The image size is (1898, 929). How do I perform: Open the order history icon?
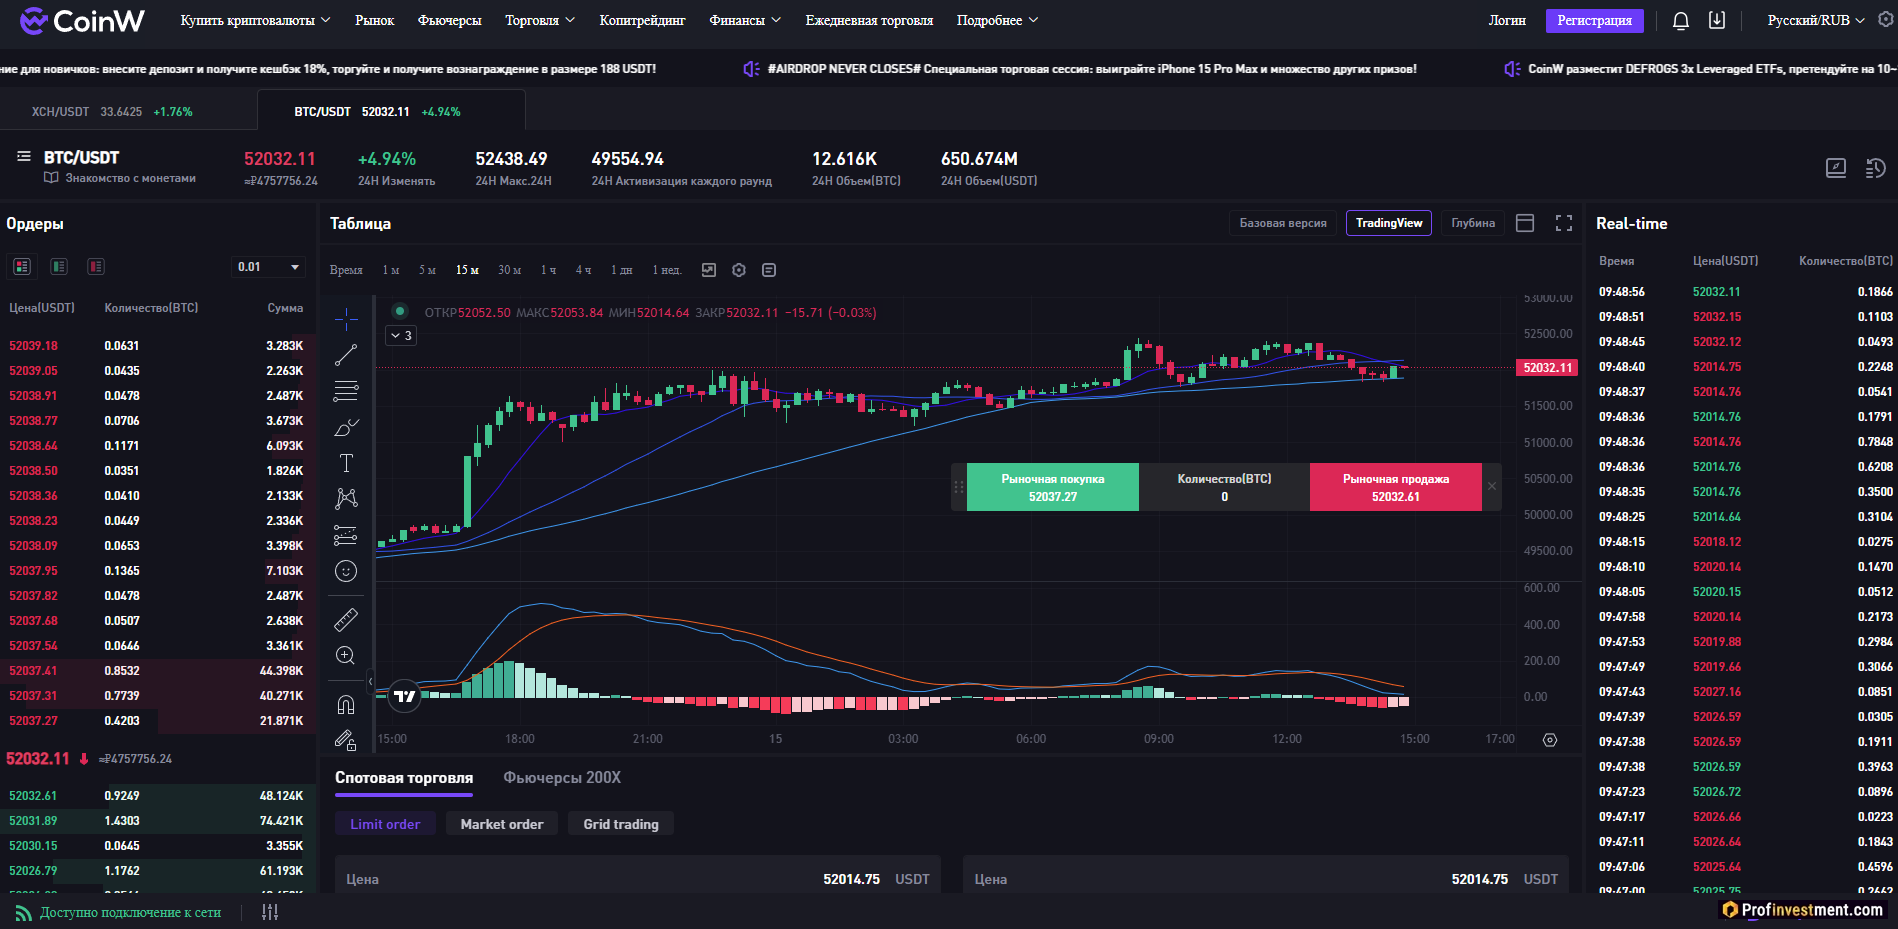[1876, 168]
